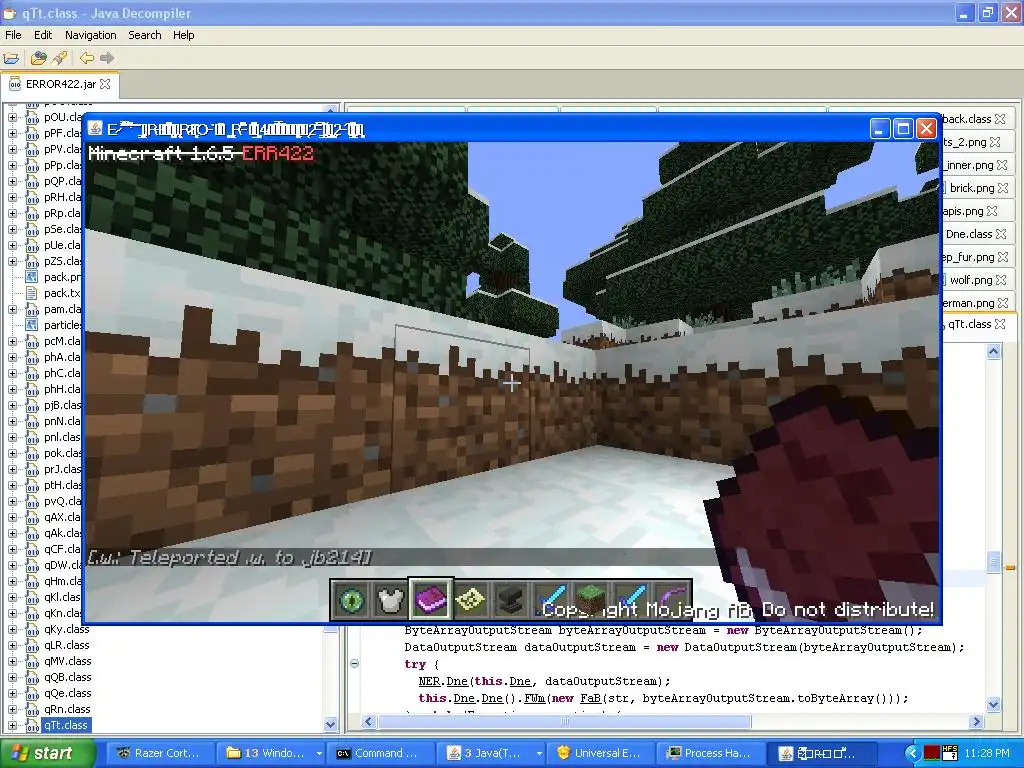Open the 3 Java taskbar group dropdown
Image resolution: width=1024 pixels, height=768 pixels.
click(x=539, y=753)
